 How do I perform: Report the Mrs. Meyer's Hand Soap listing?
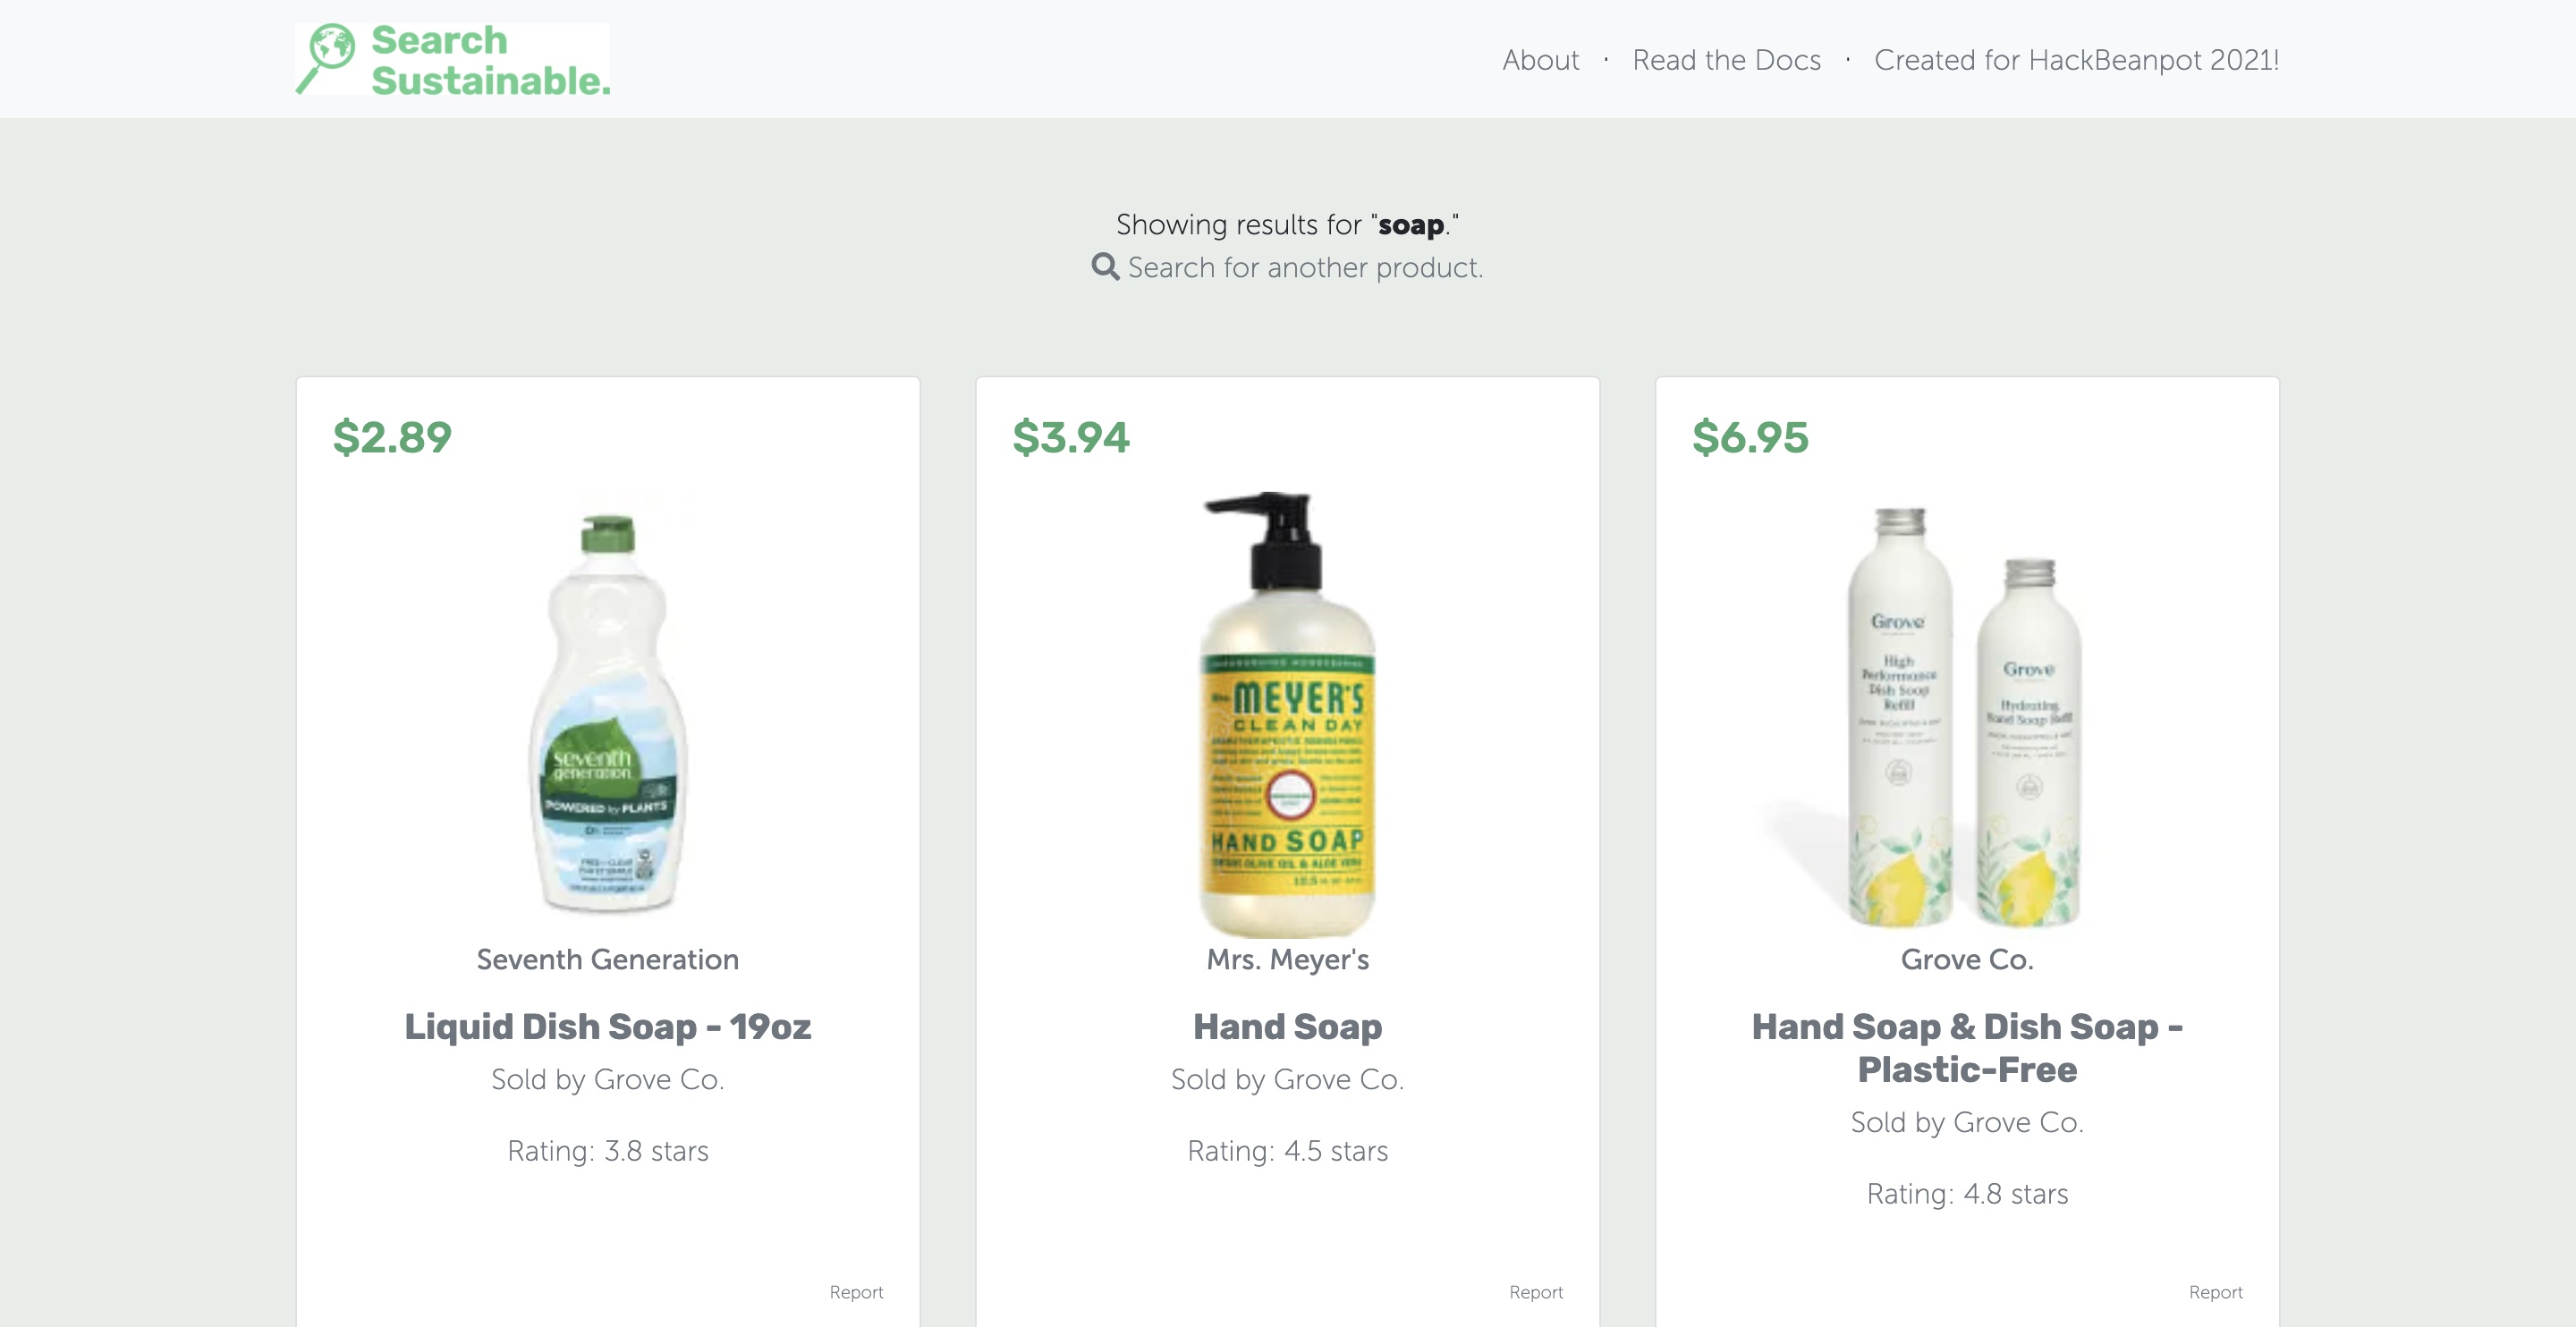[1536, 1292]
